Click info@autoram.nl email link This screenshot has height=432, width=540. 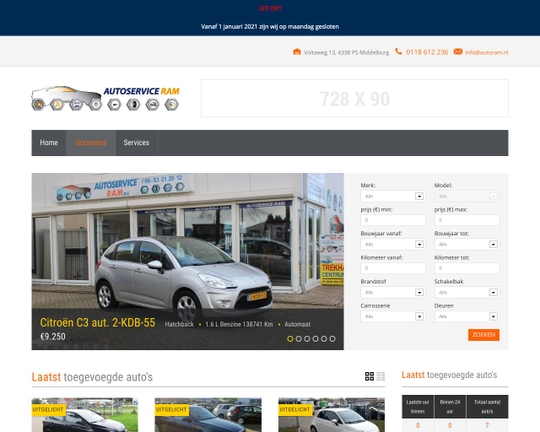(487, 52)
